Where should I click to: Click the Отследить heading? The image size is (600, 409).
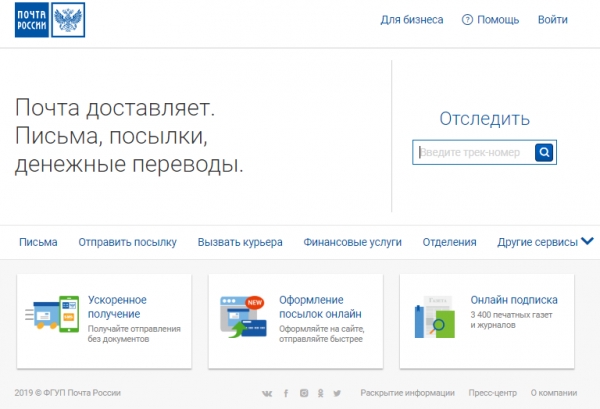pos(484,119)
